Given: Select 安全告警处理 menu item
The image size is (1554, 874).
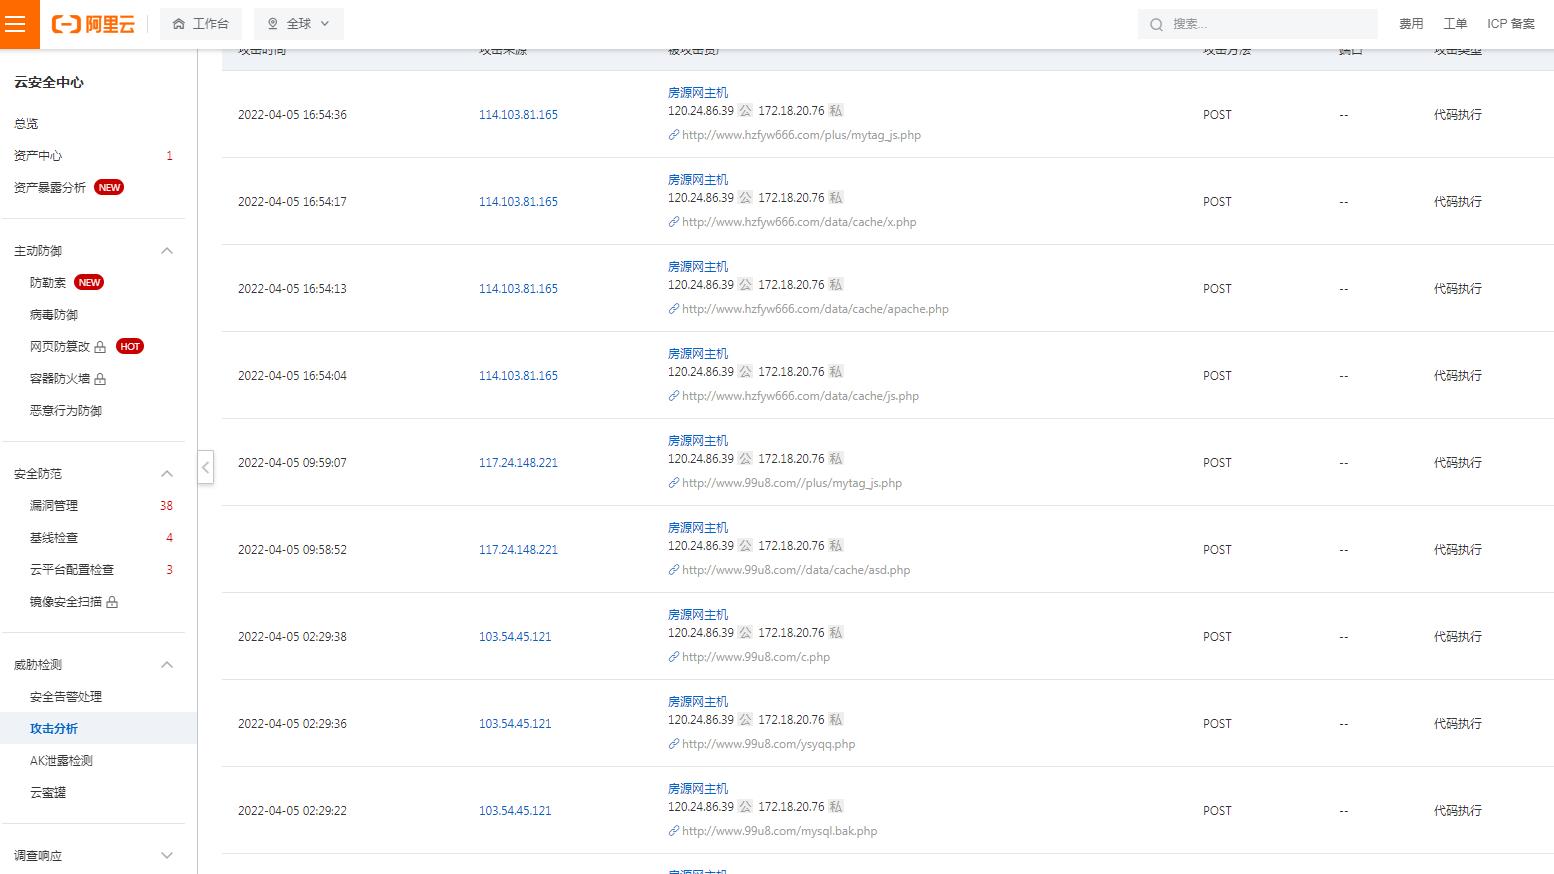Looking at the screenshot, I should 66,697.
